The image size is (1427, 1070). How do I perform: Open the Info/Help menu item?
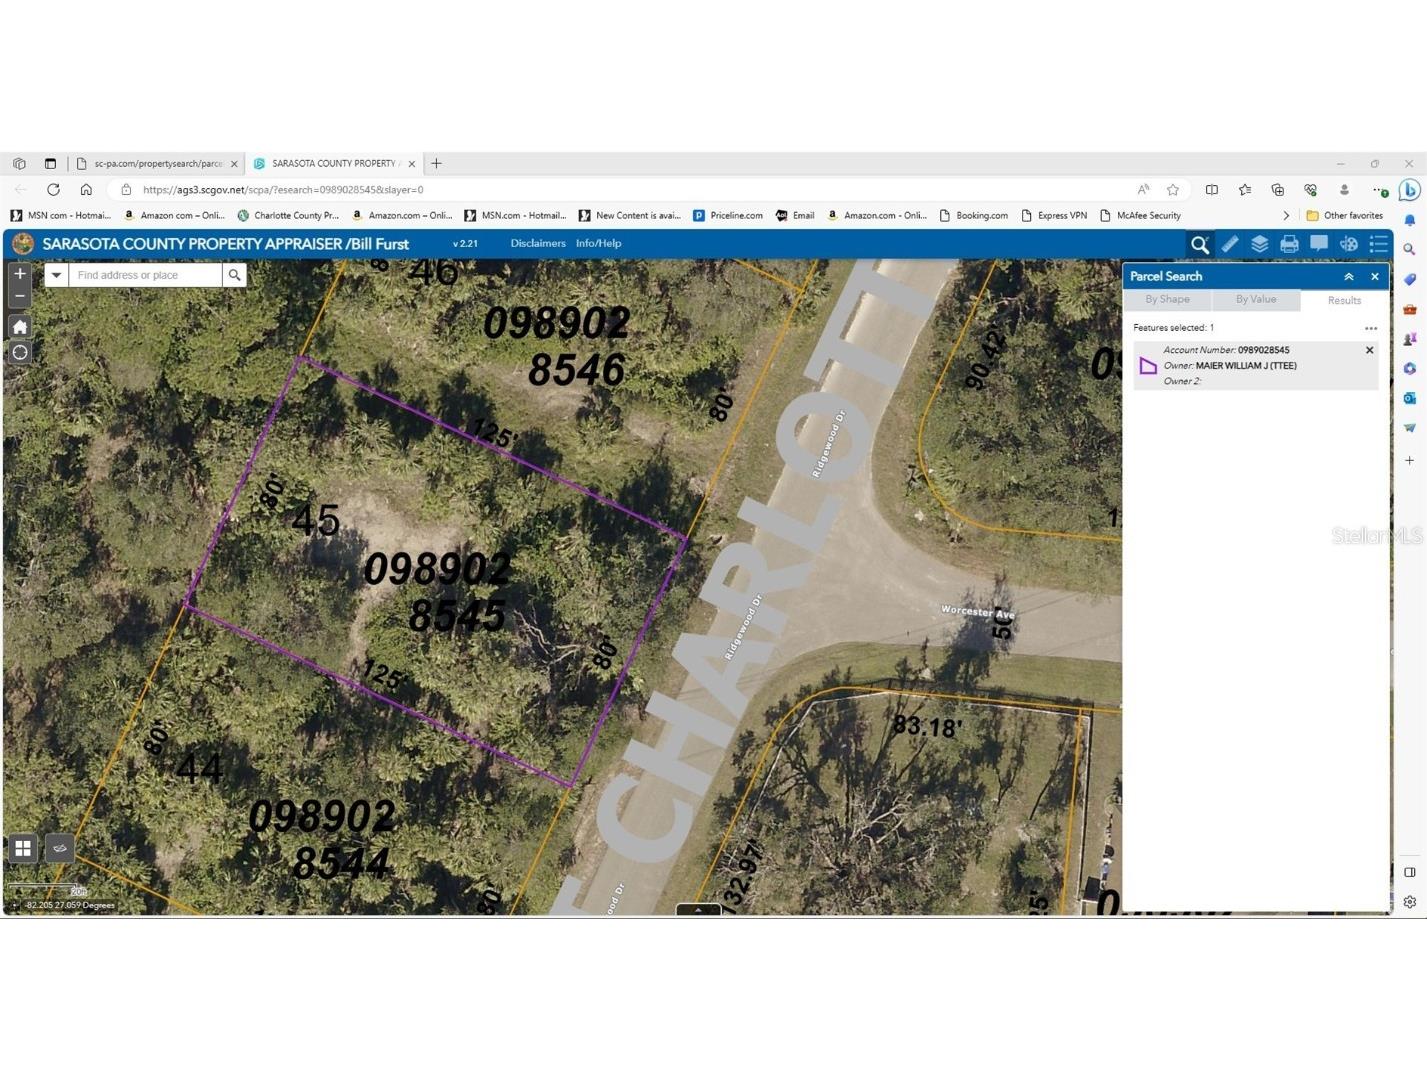[597, 243]
